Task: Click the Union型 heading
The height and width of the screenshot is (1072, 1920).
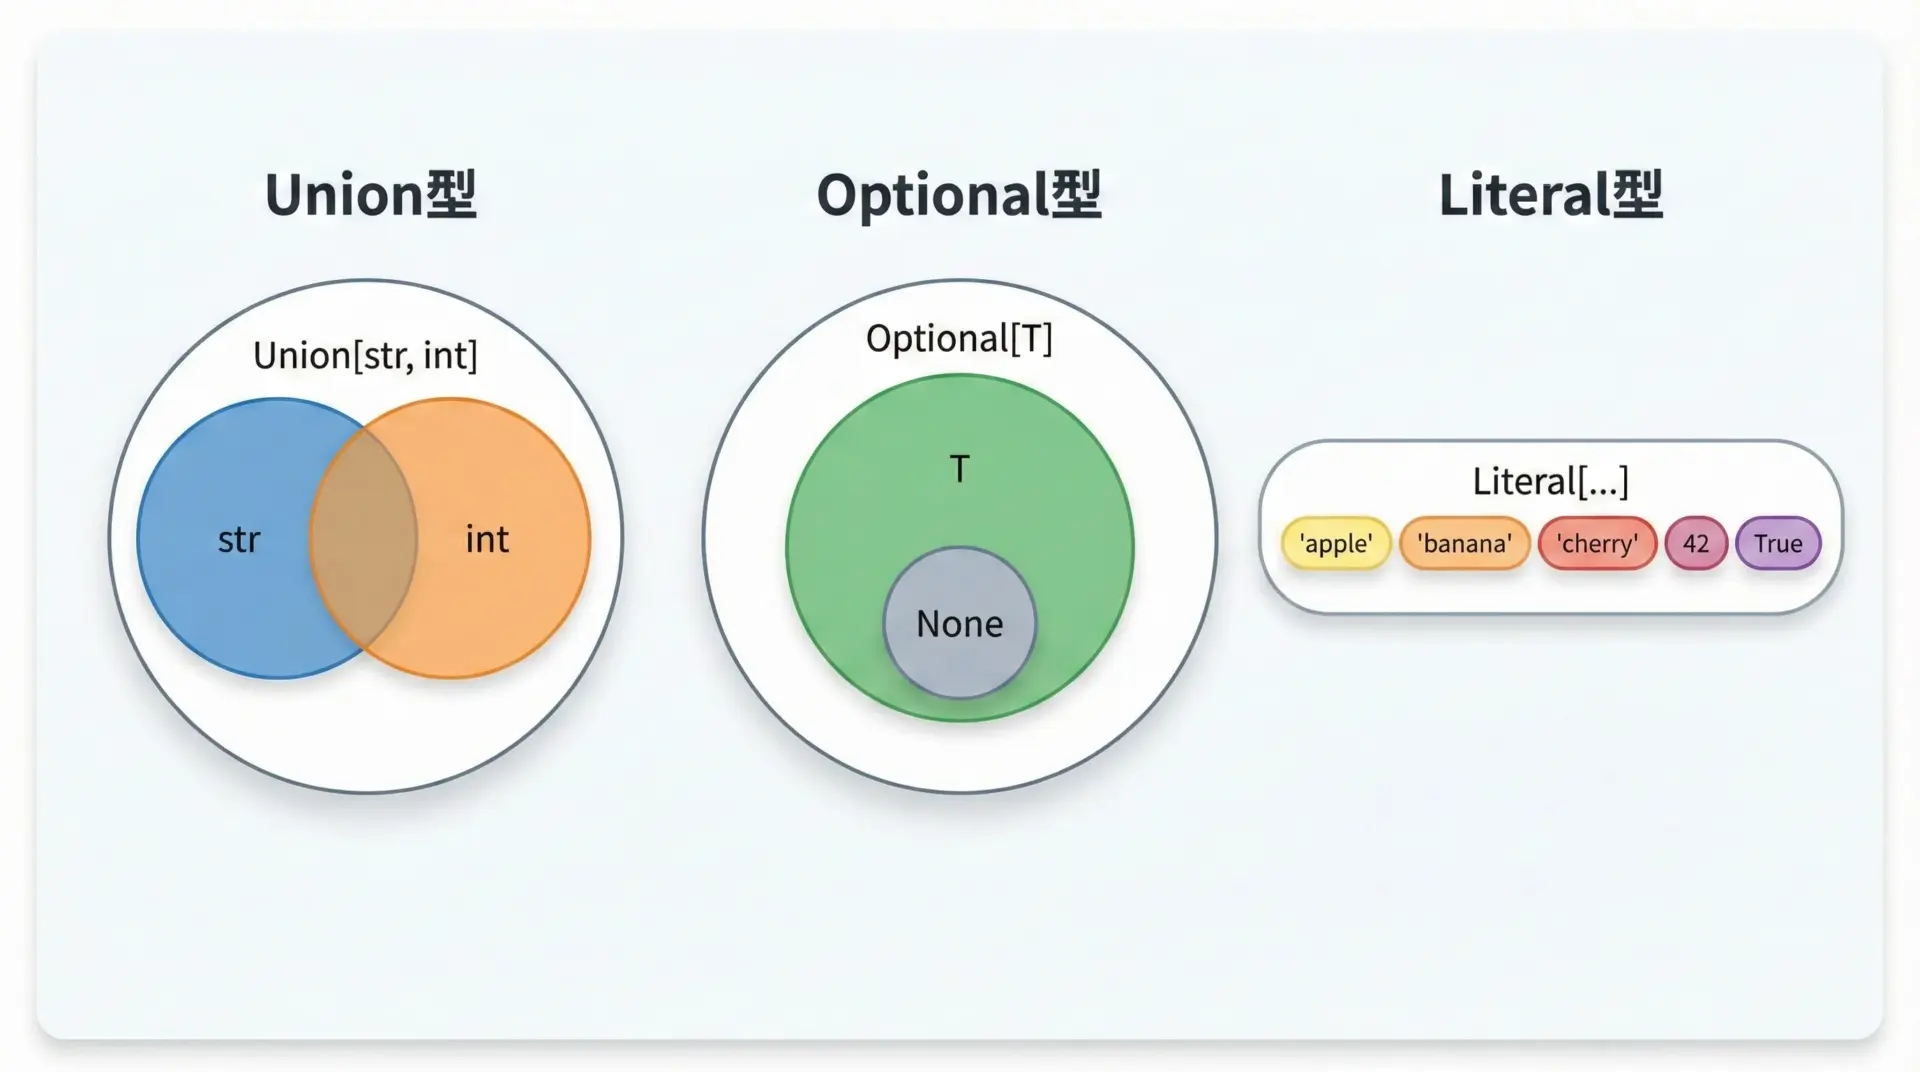Action: [x=370, y=195]
